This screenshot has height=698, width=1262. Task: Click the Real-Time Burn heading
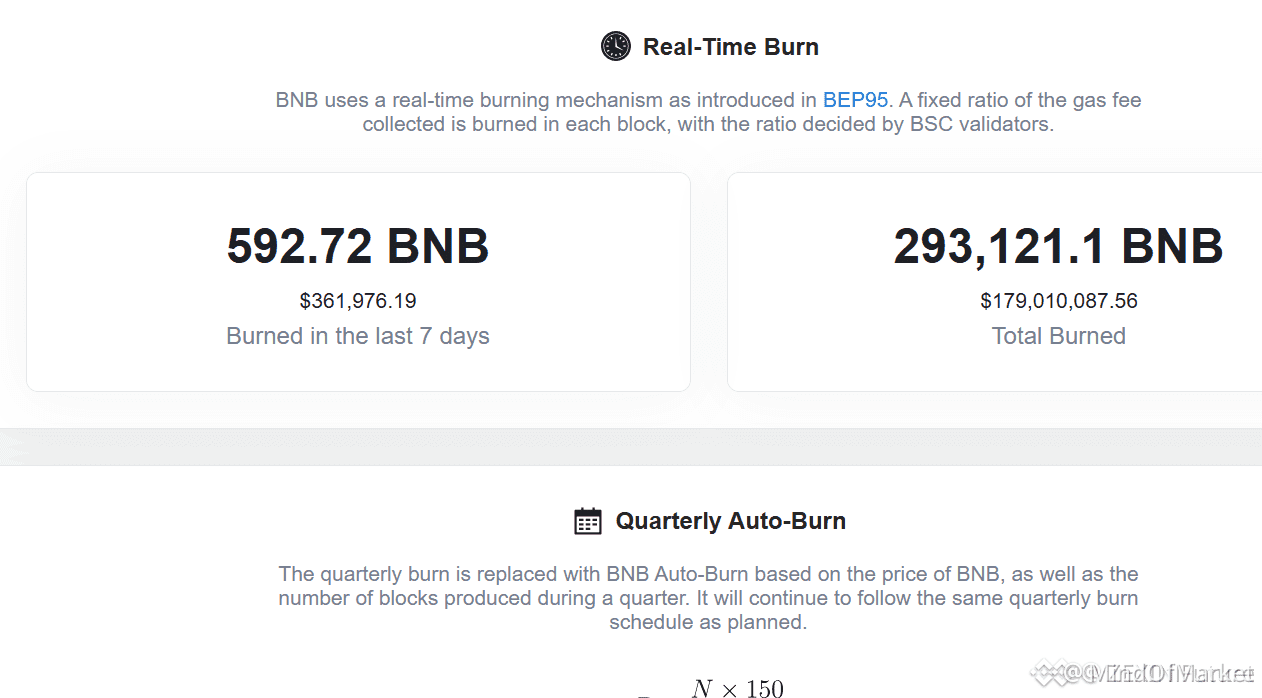[x=731, y=47]
